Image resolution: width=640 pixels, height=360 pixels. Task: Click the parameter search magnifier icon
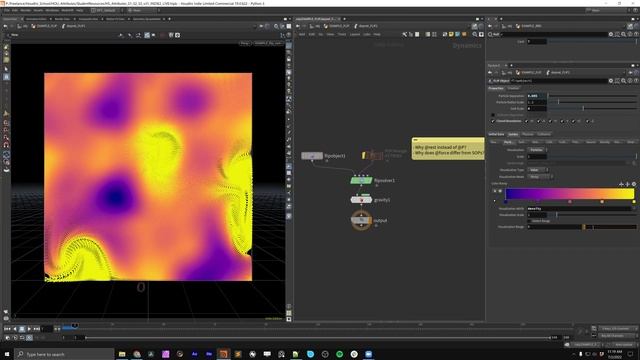point(623,81)
